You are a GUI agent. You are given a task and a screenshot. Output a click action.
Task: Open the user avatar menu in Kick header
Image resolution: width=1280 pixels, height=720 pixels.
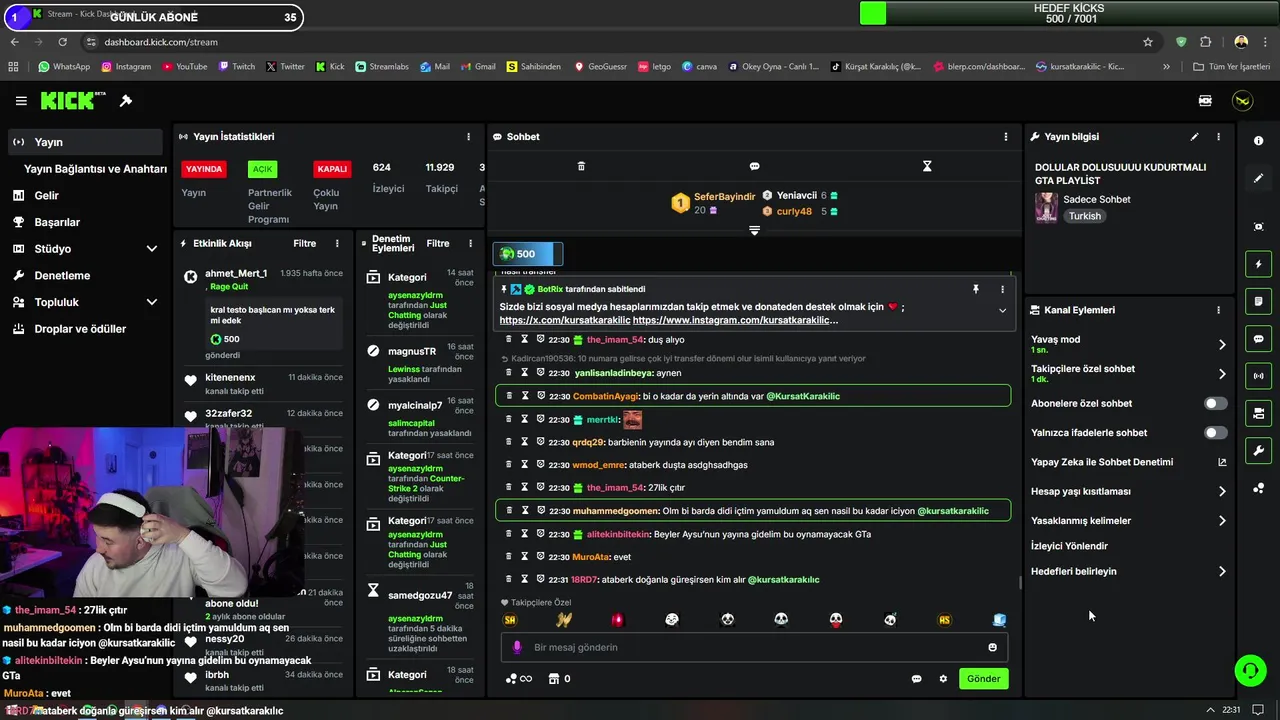1242,101
